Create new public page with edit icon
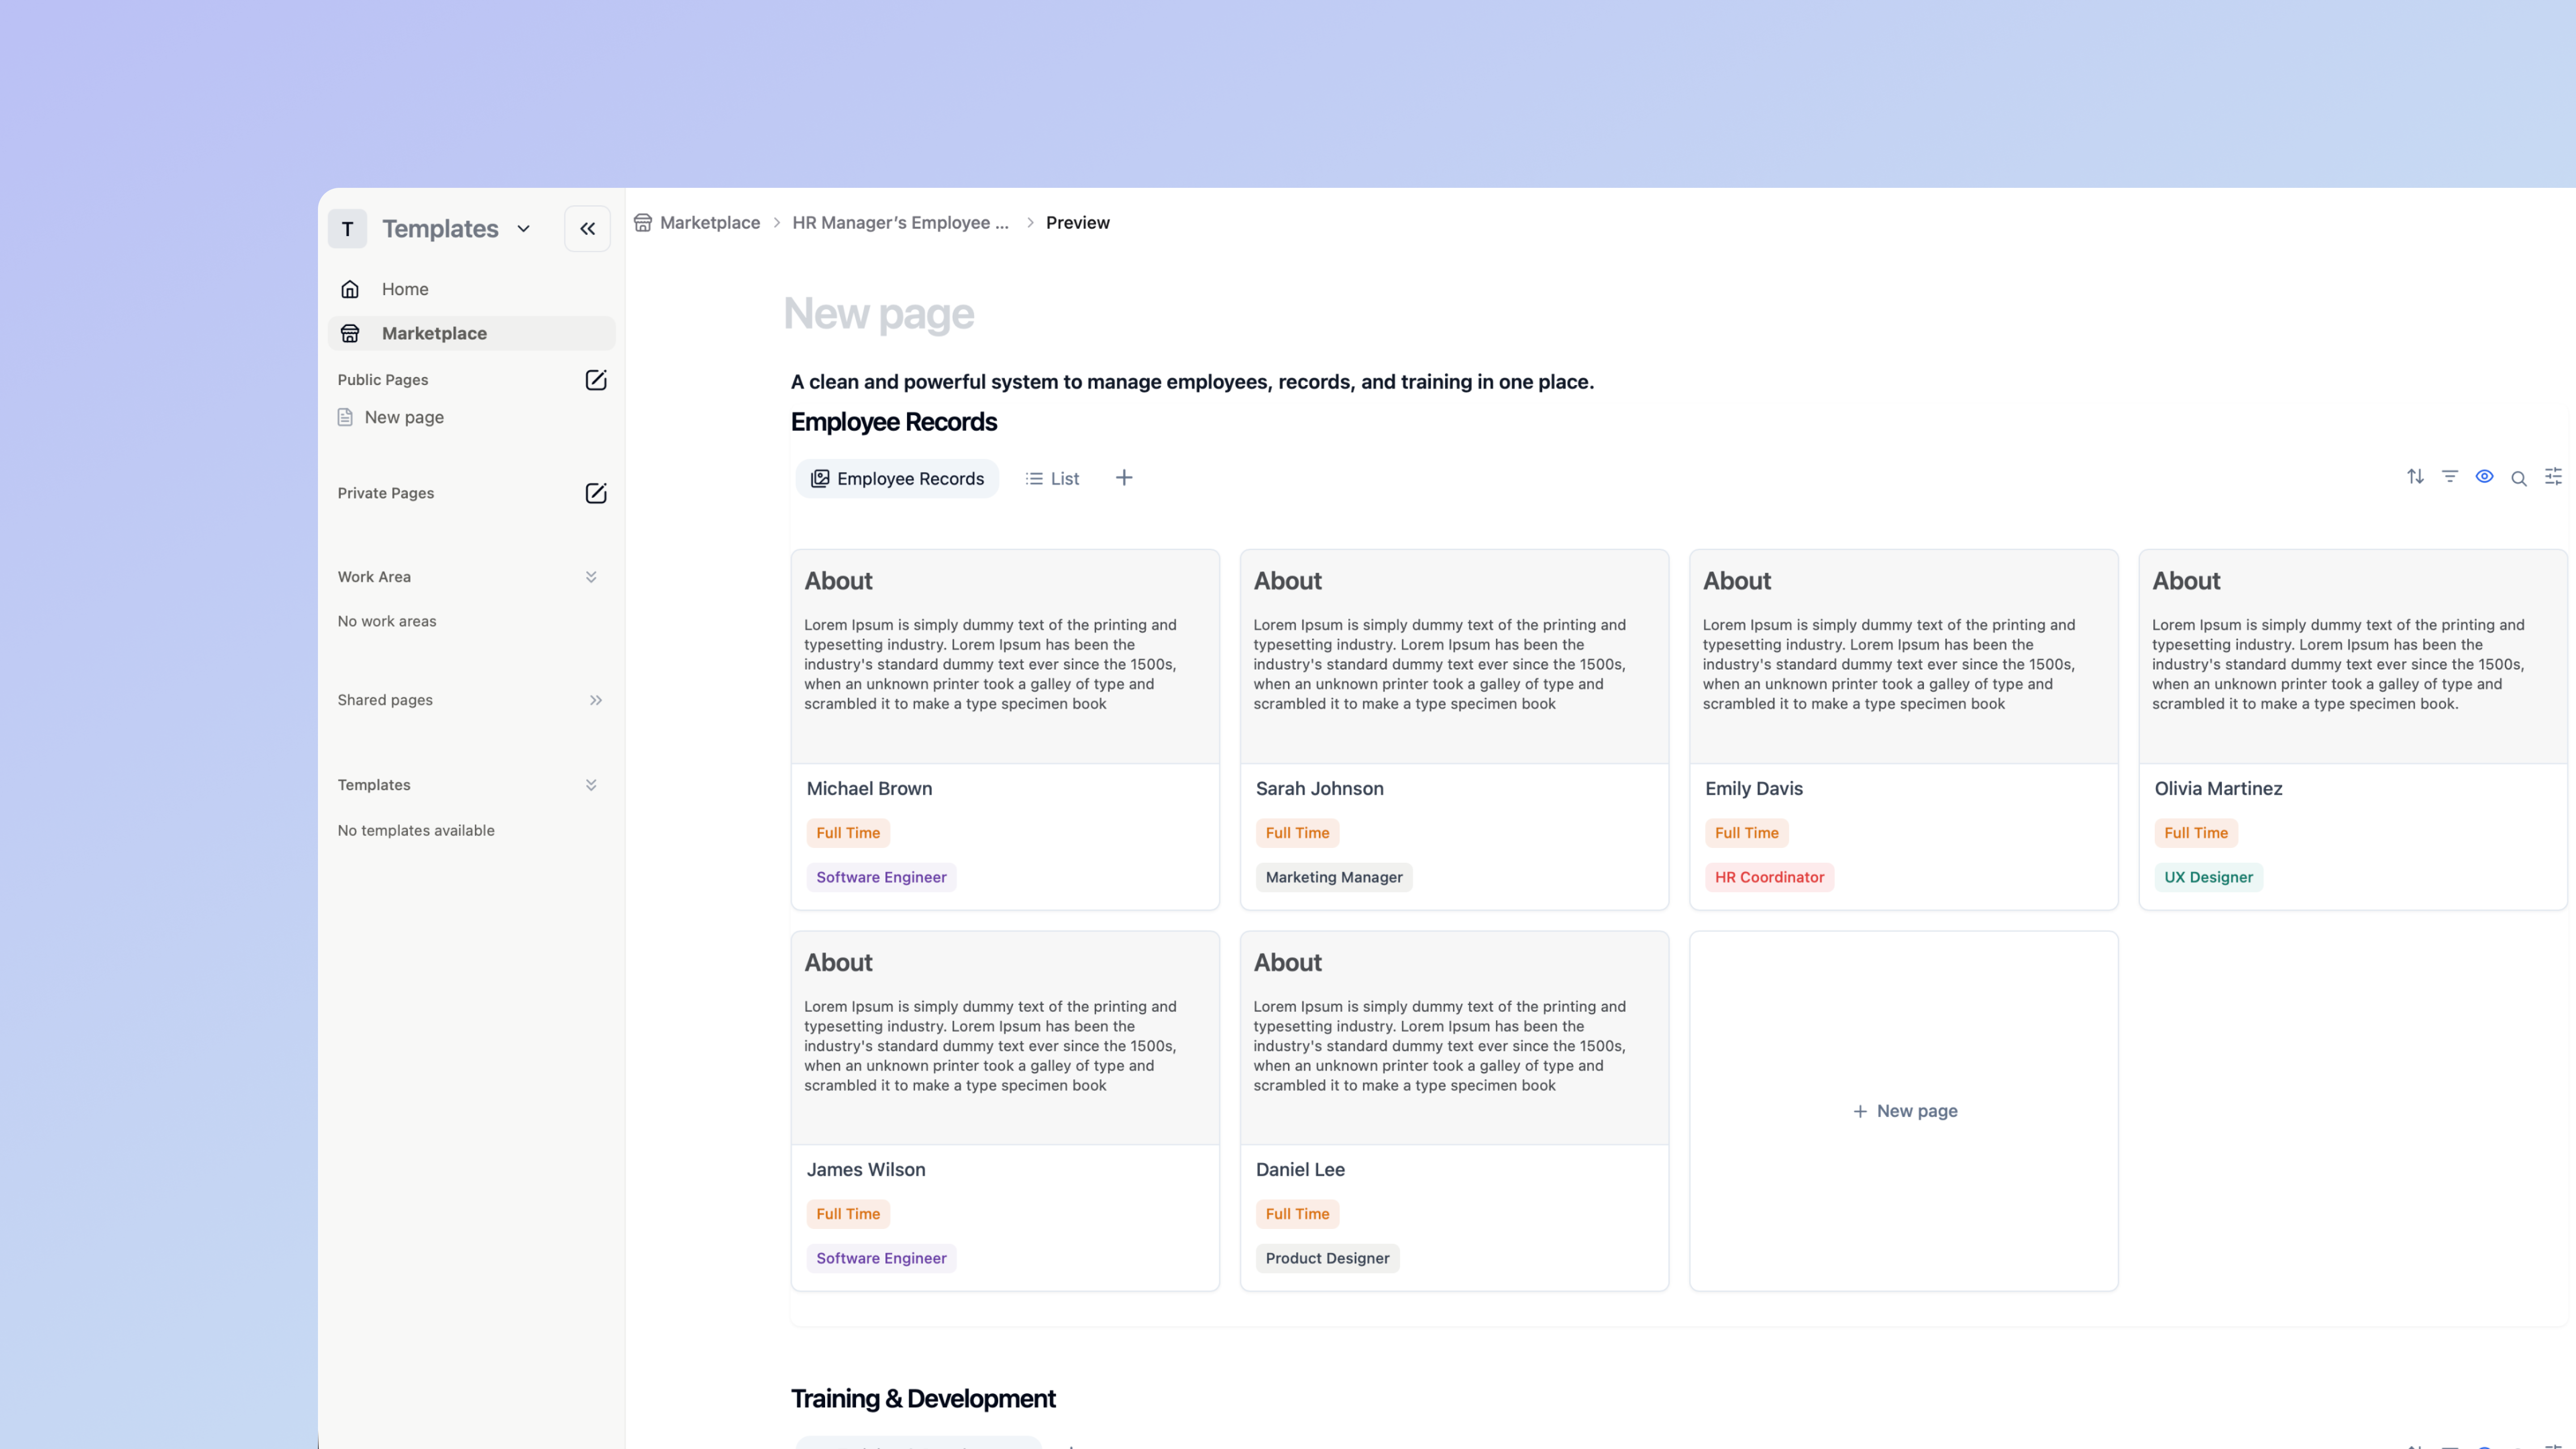 click(596, 380)
